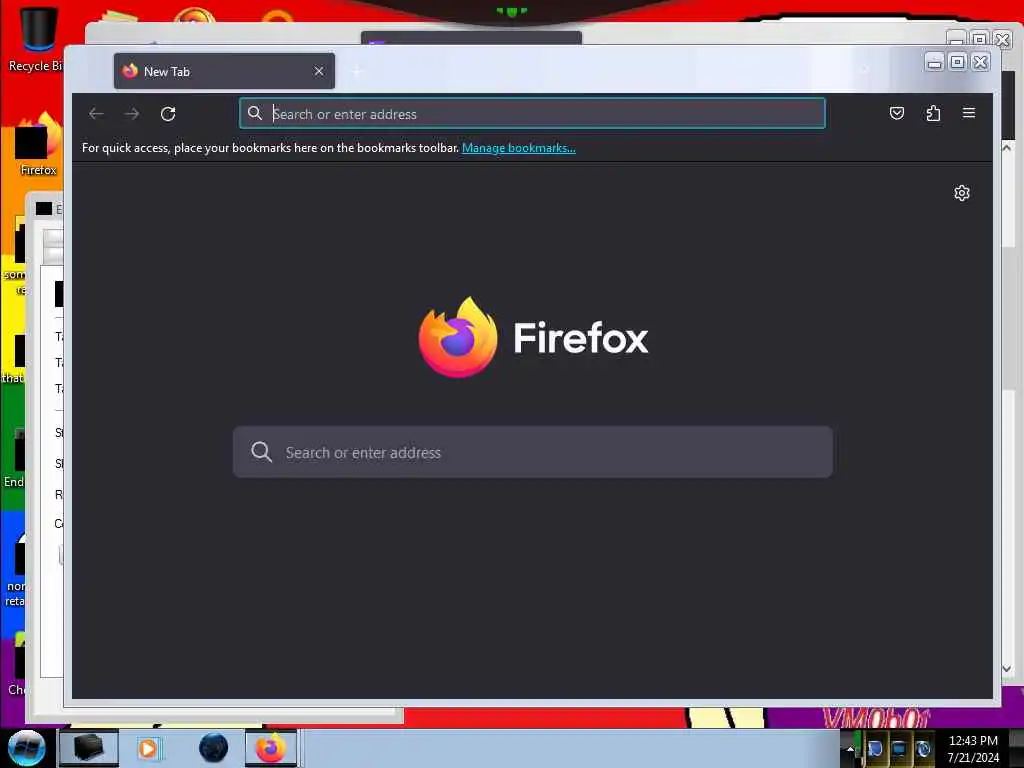Open a new tab with the plus button

point(357,71)
